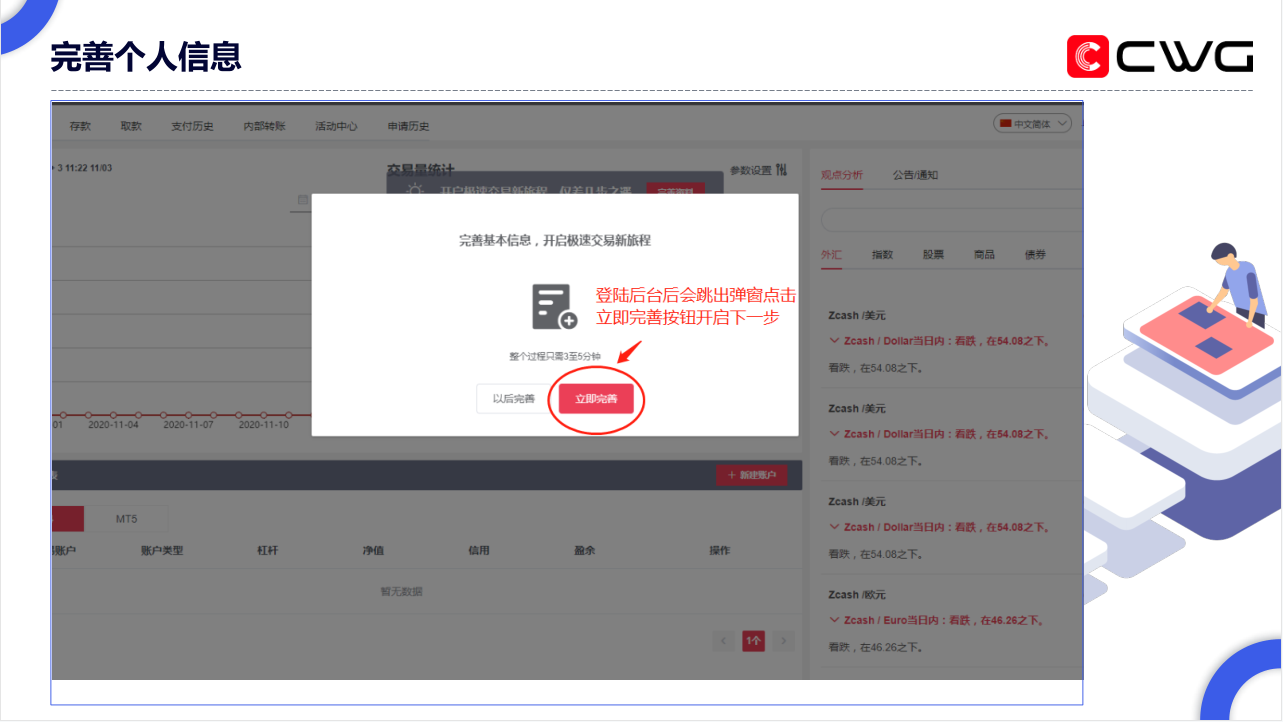This screenshot has width=1283, height=722.
Task: Open 申请历史 in the top navigation
Action: [408, 126]
